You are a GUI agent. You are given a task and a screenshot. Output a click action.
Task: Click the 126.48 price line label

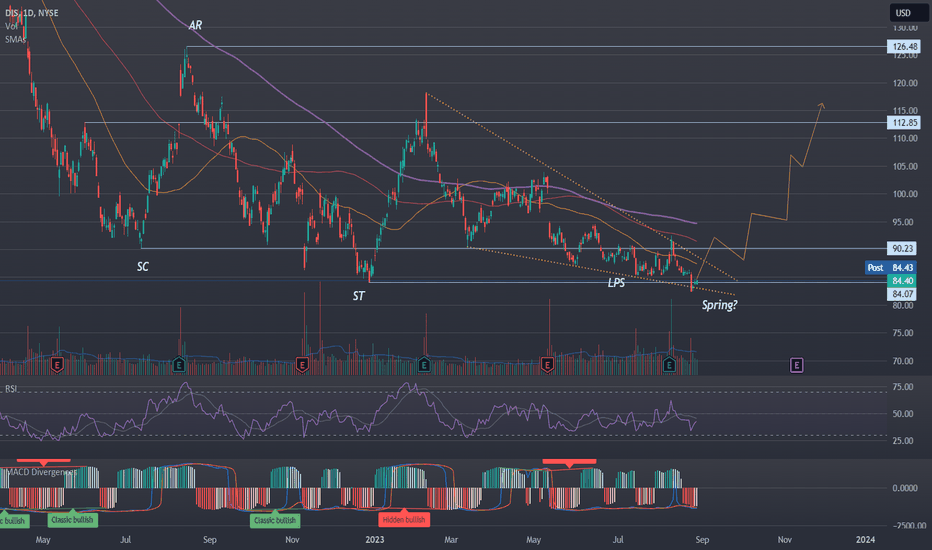click(x=904, y=46)
